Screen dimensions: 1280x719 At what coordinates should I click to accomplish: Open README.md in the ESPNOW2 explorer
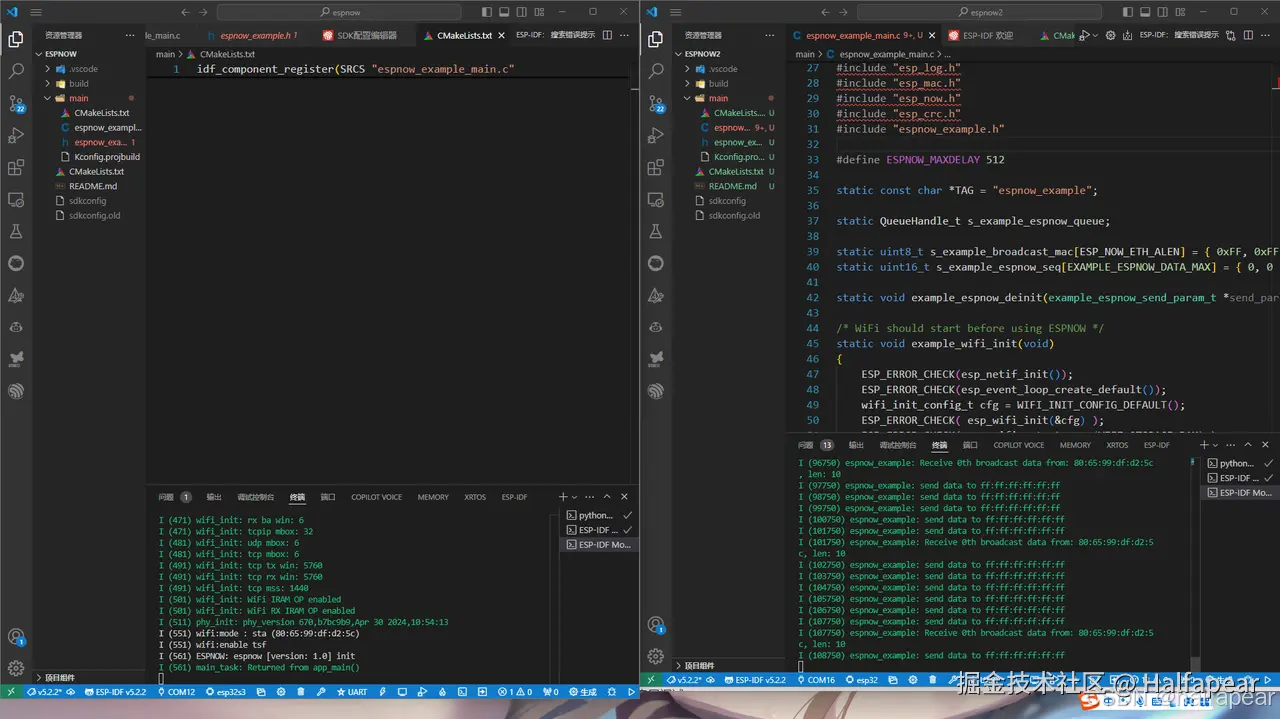[732, 186]
